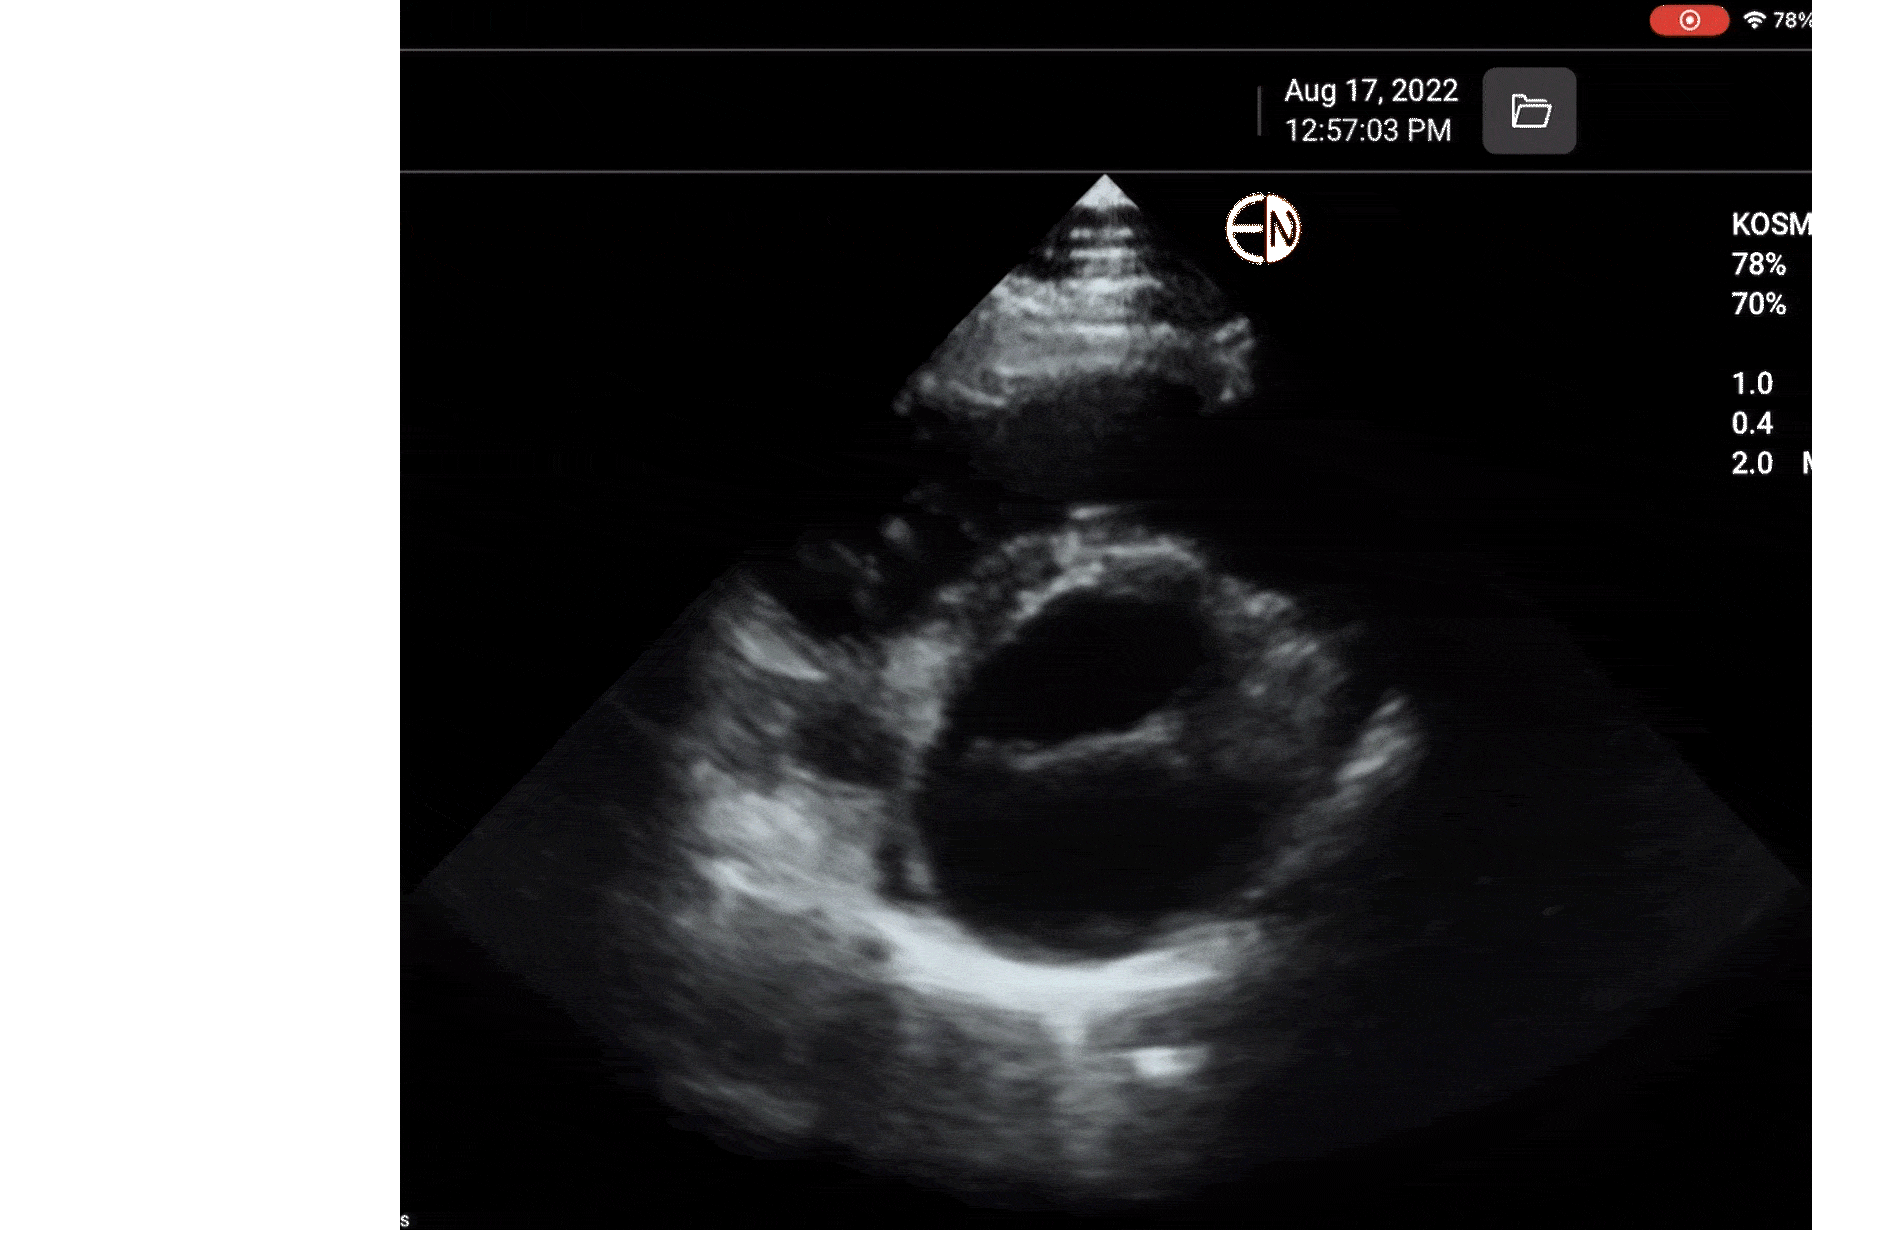Viewport: 1890px width, 1260px height.
Task: Open the exam folder icon button
Action: pos(1529,111)
